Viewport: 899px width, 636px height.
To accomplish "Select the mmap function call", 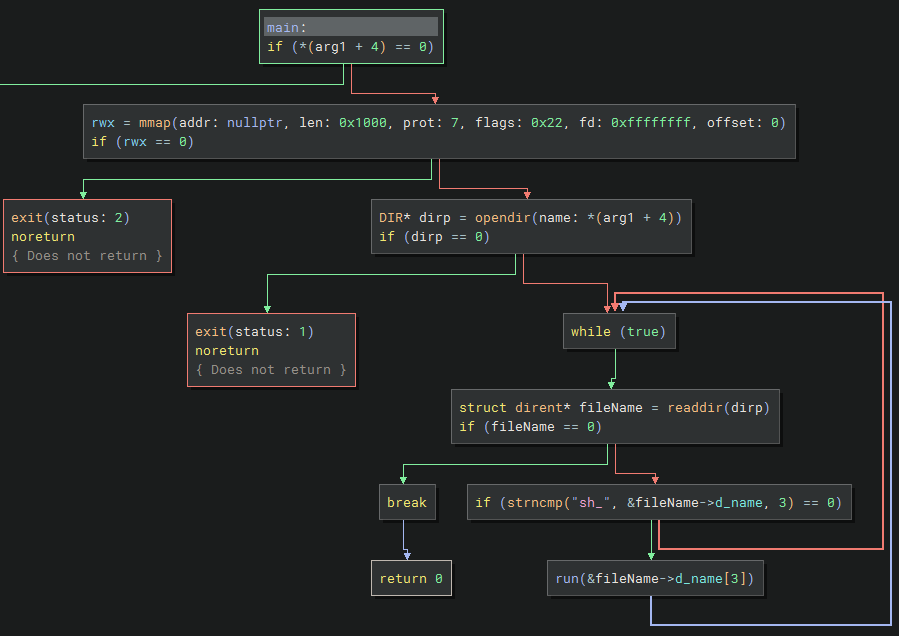I will (x=157, y=123).
